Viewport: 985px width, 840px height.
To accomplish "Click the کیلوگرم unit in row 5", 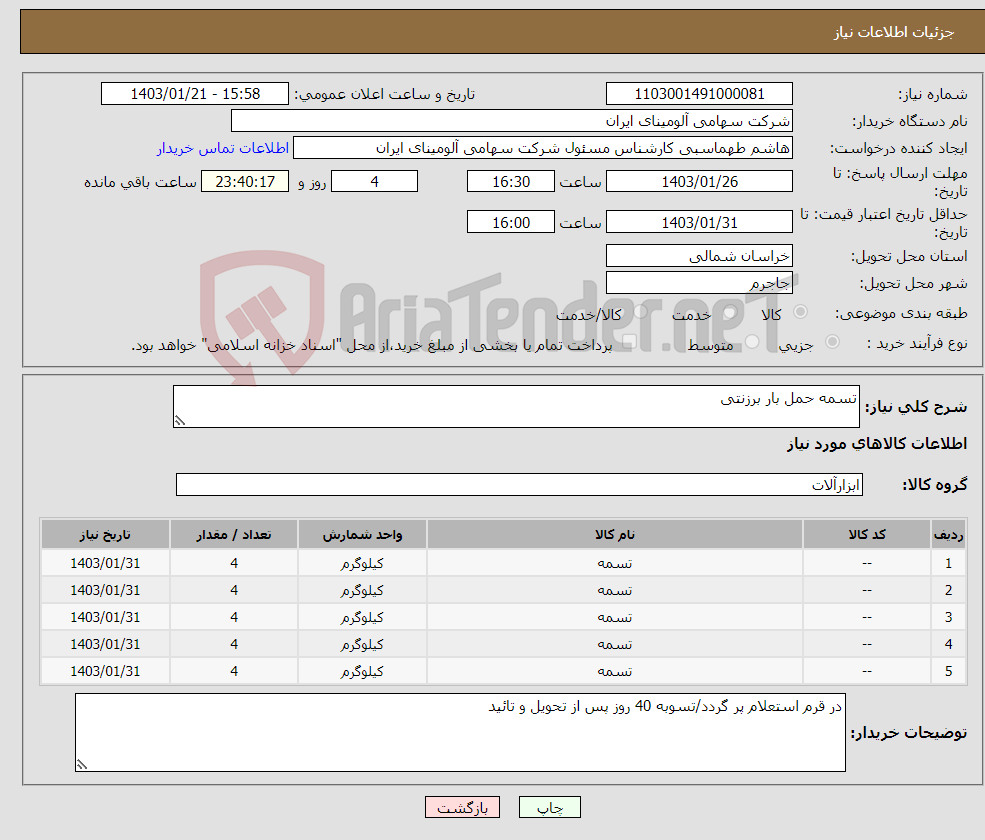I will pos(362,672).
